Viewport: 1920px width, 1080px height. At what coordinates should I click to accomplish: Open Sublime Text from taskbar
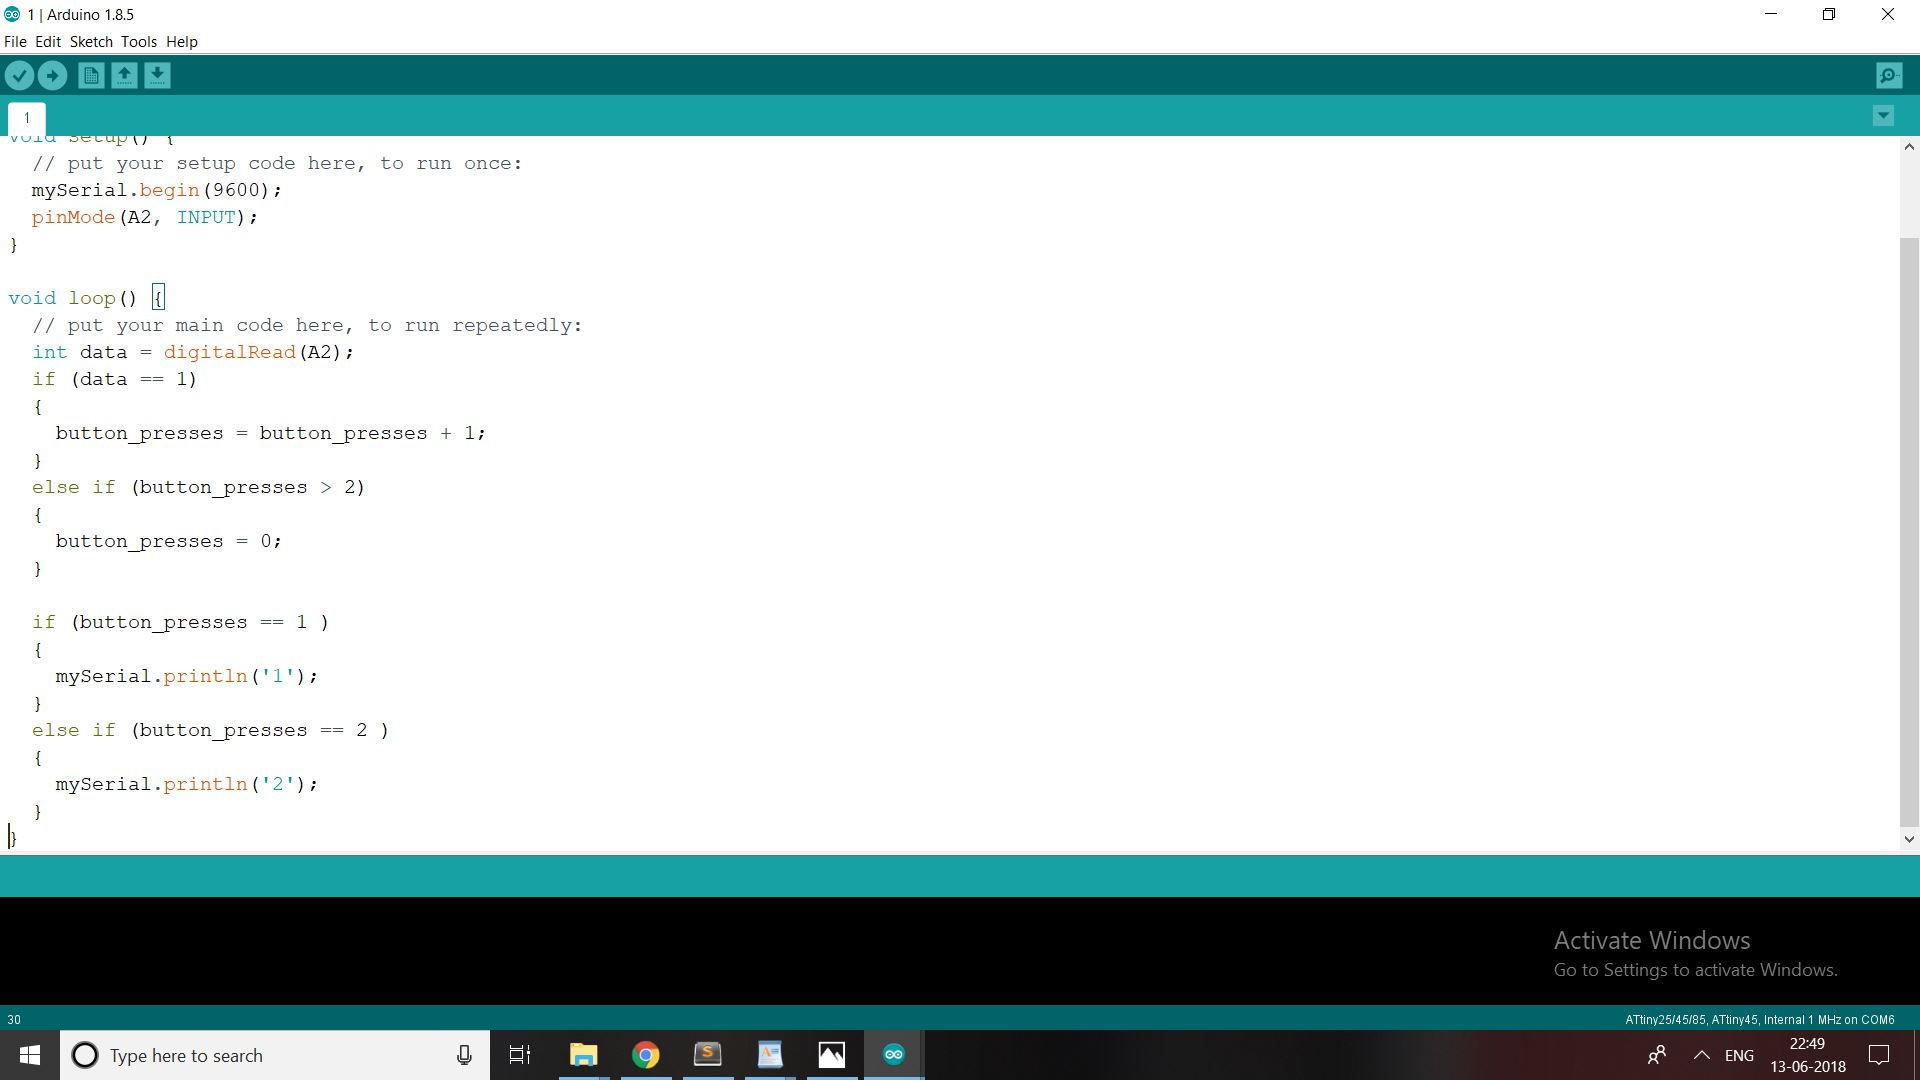(x=707, y=1055)
